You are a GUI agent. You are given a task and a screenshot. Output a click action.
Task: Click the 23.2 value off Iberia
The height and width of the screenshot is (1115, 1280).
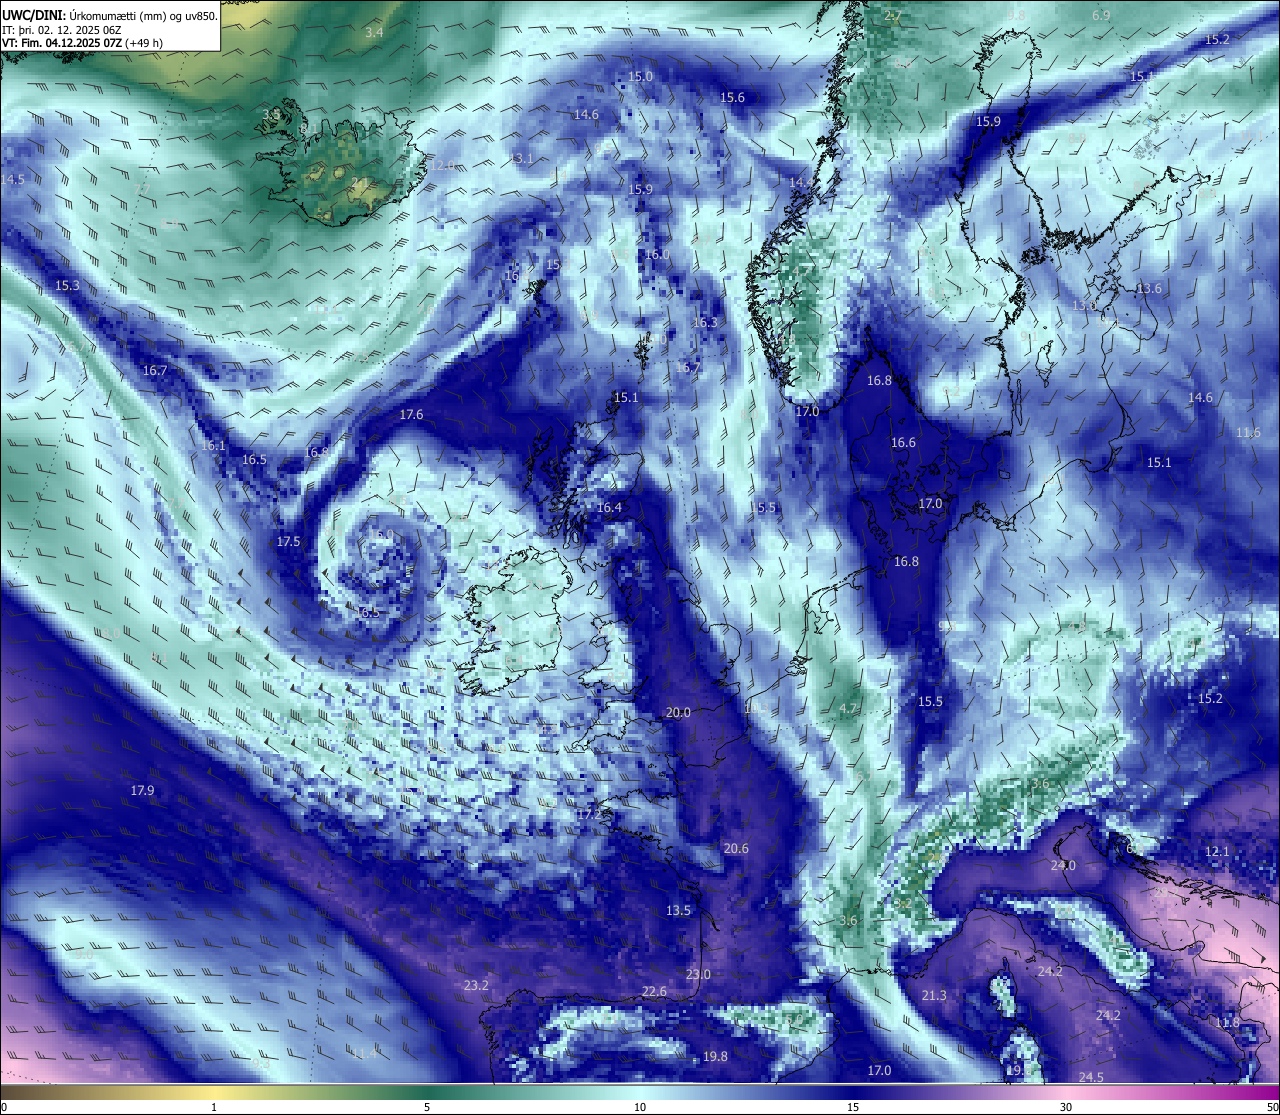476,986
